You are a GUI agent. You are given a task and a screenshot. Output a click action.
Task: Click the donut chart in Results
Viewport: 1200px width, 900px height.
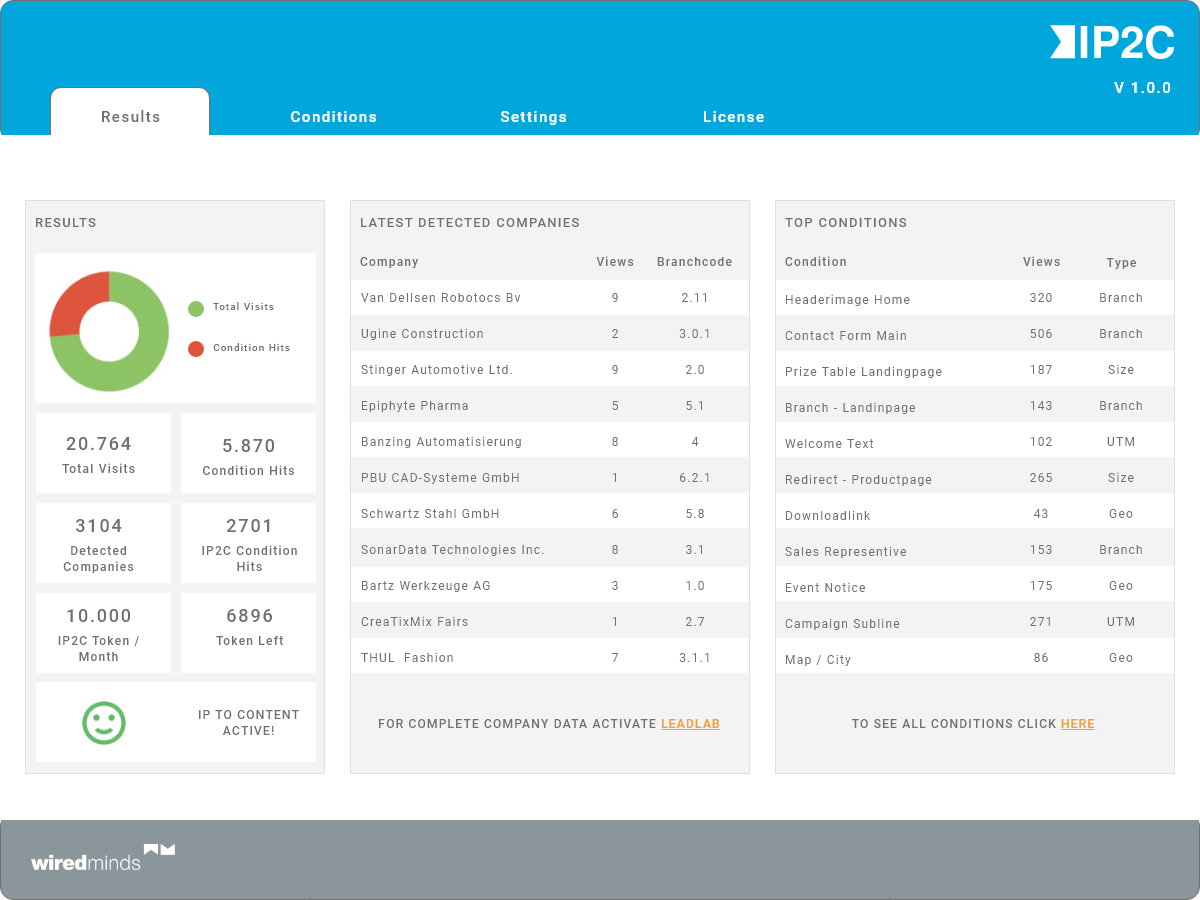[109, 331]
